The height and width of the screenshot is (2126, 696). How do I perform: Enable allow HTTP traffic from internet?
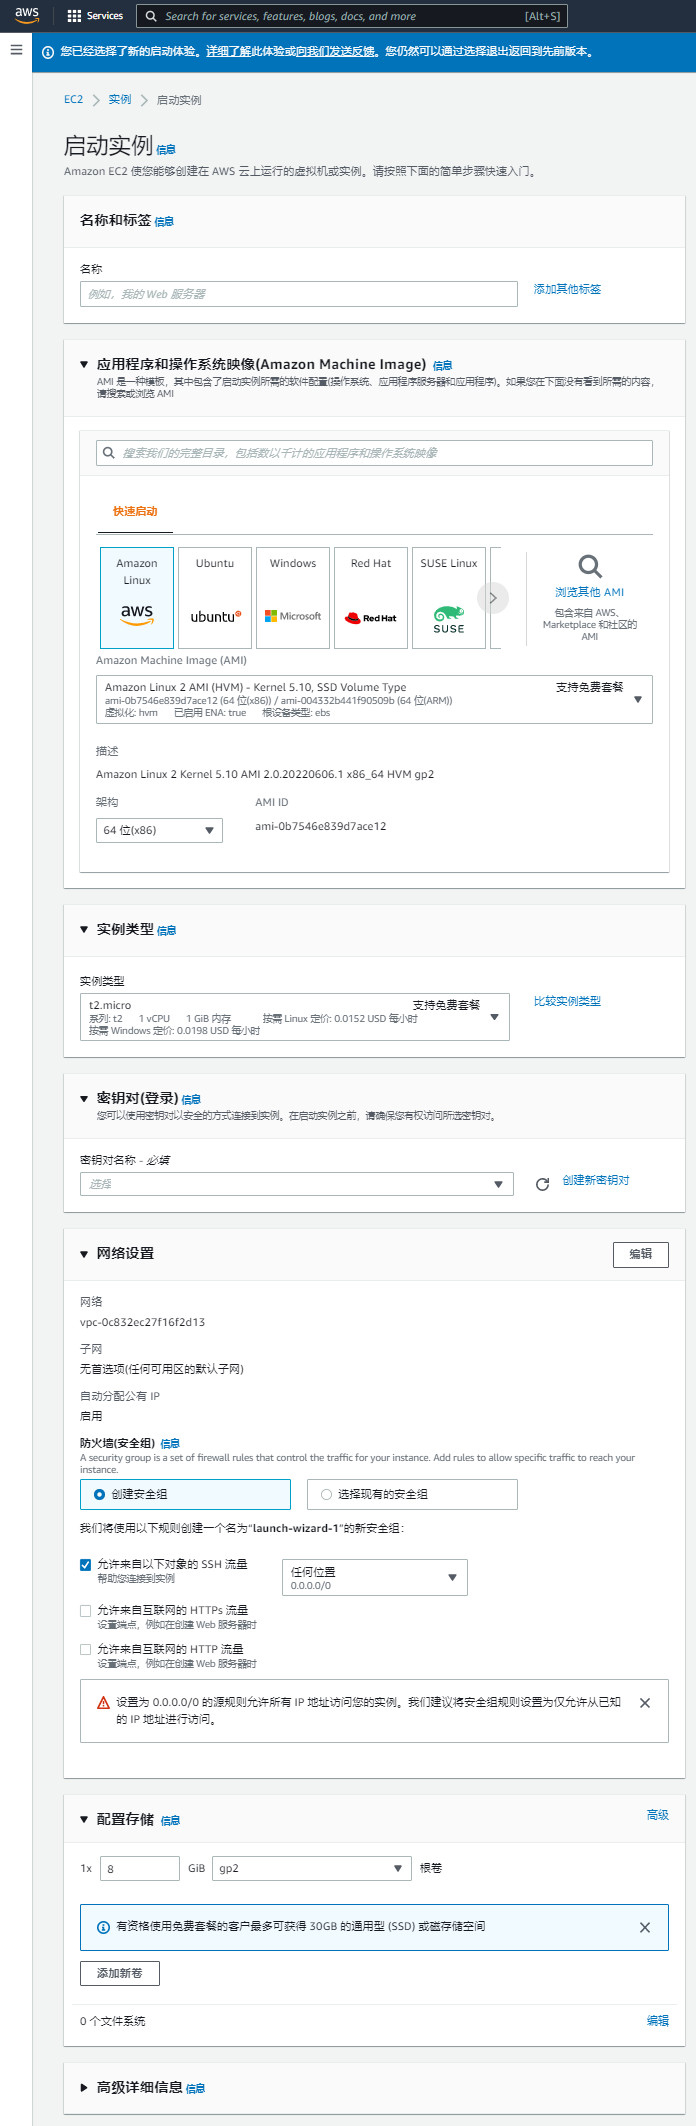[86, 1650]
